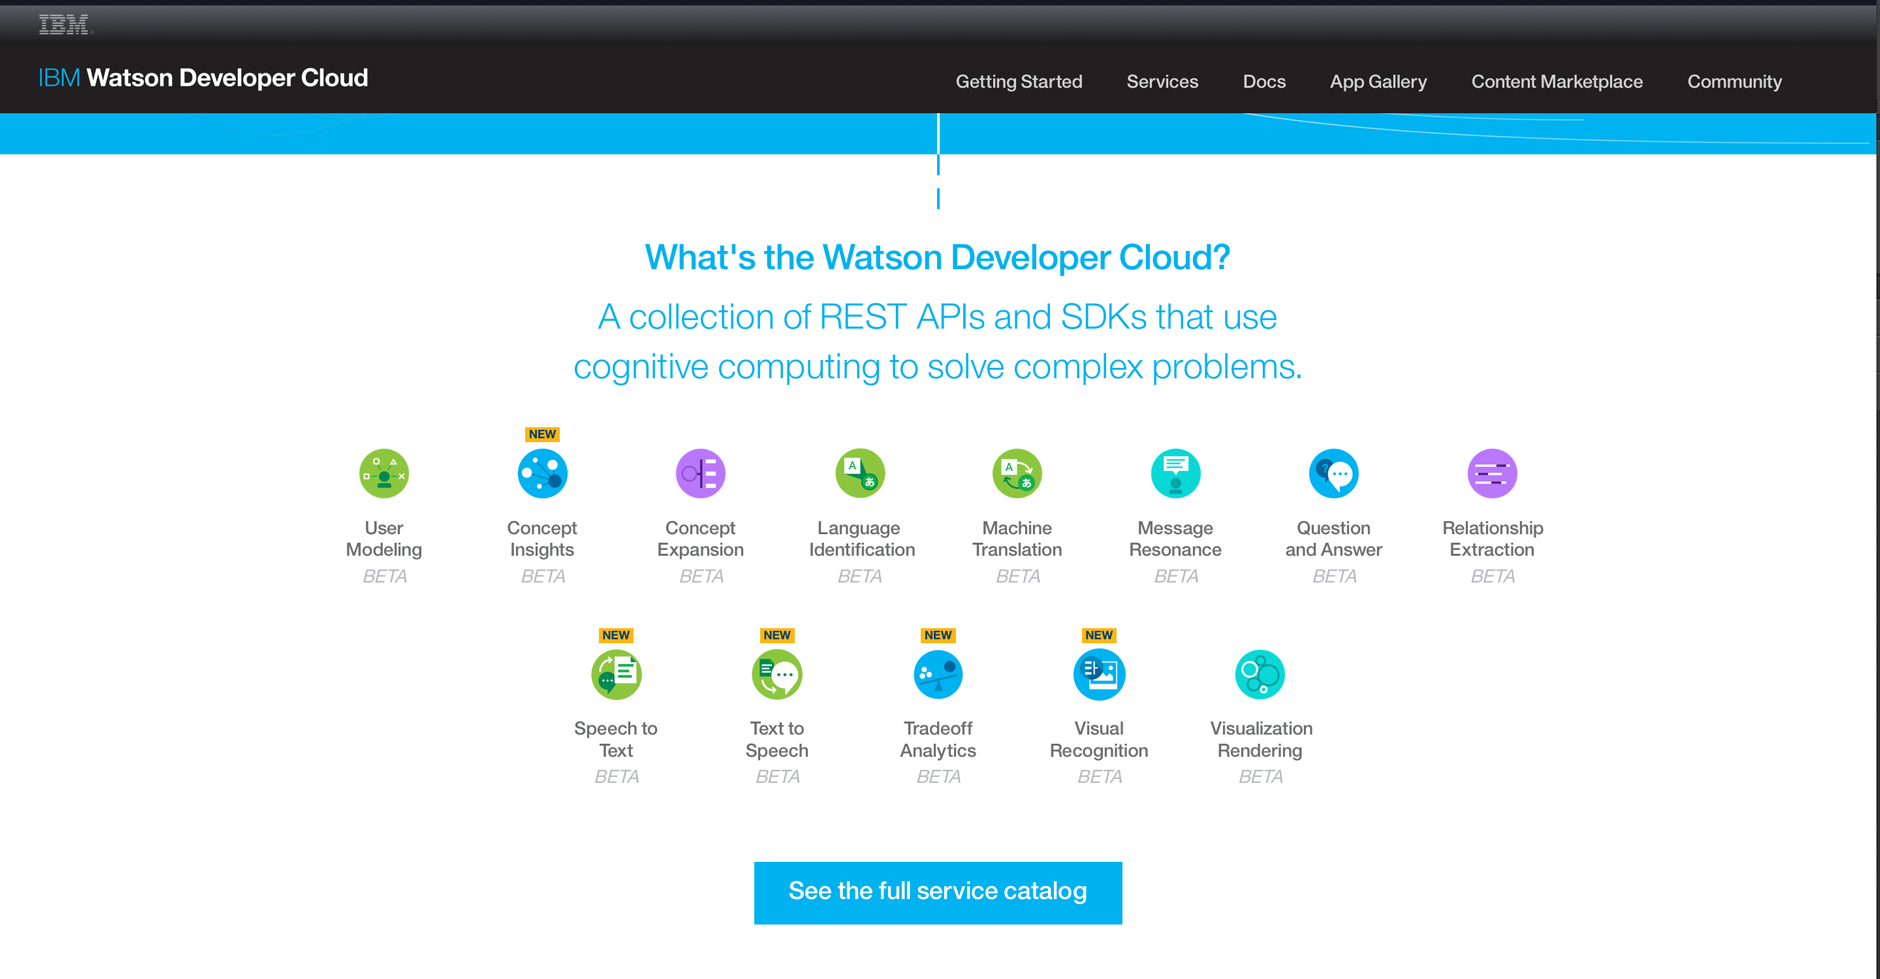Open the Services menu item
The width and height of the screenshot is (1880, 979).
pos(1162,82)
